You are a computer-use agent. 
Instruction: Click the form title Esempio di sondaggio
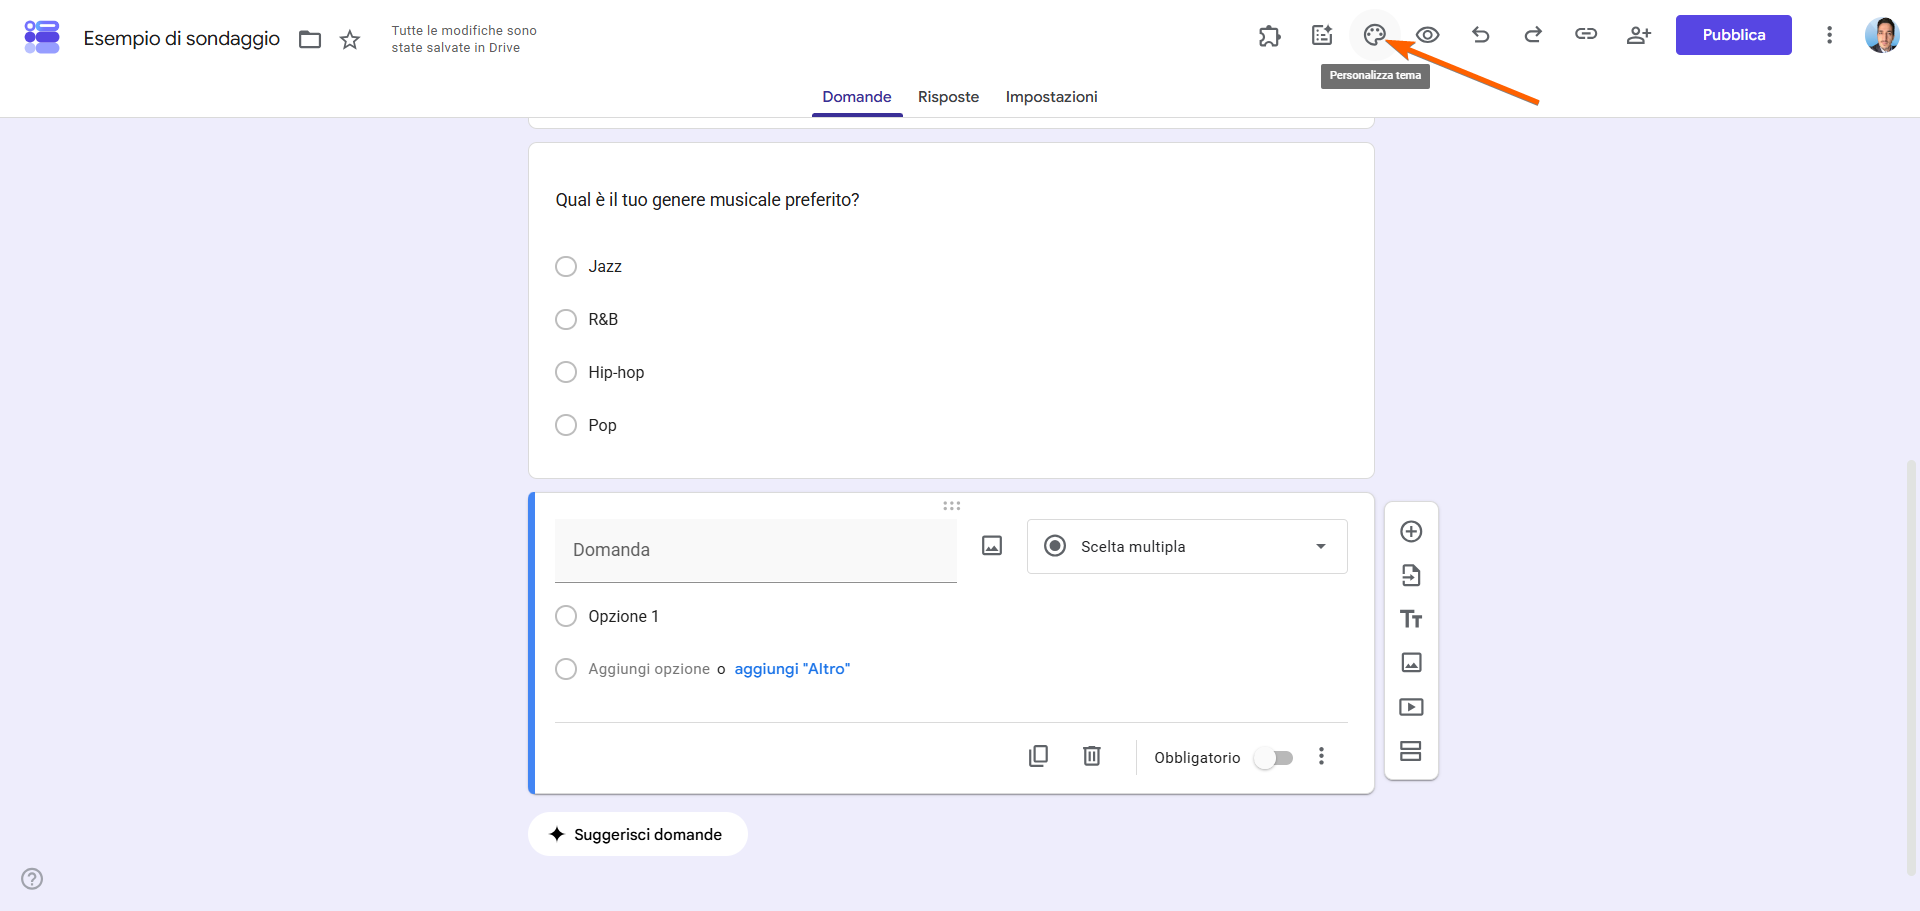182,38
